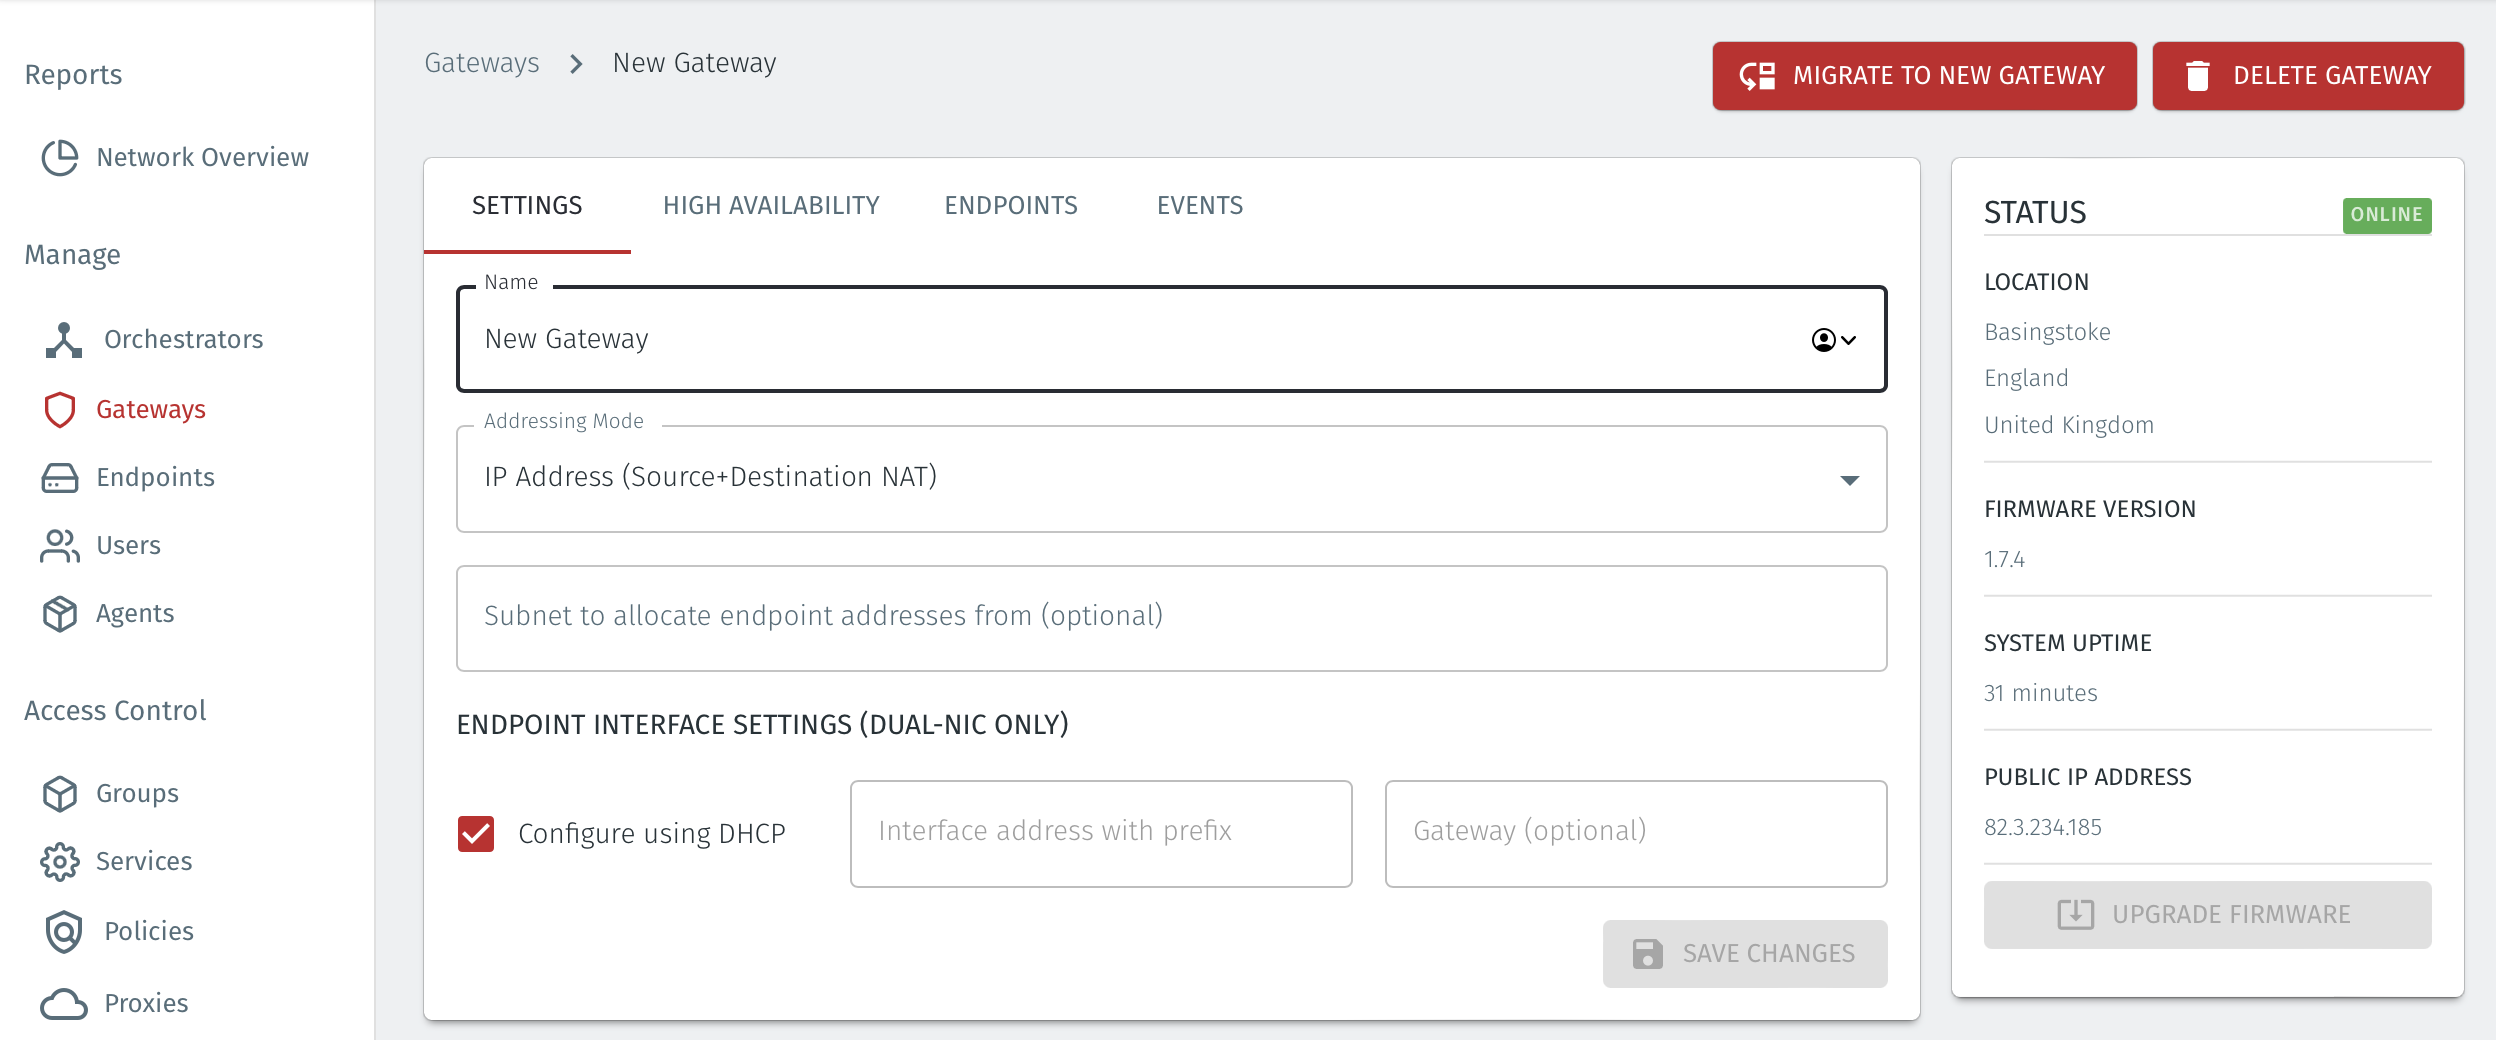2496x1040 pixels.
Task: Open the Events tab
Action: point(1199,205)
